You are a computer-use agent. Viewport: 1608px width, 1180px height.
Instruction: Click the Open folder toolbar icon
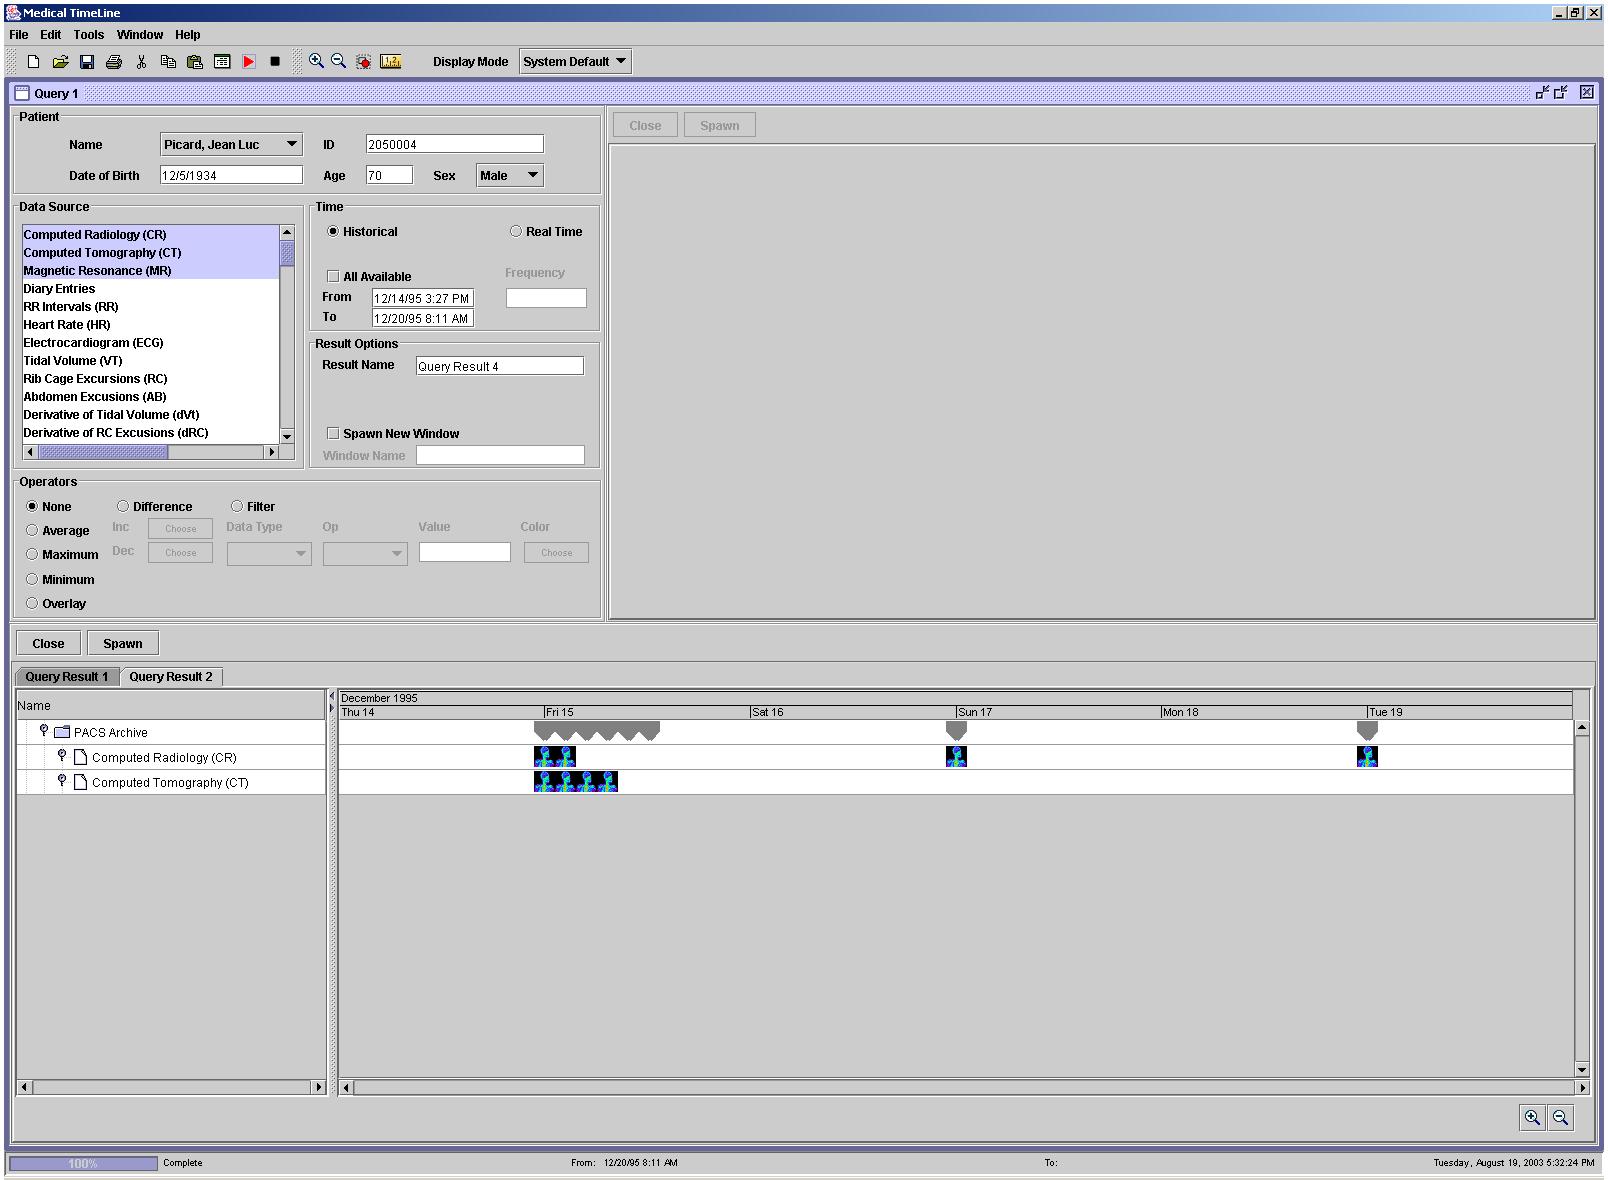(60, 62)
